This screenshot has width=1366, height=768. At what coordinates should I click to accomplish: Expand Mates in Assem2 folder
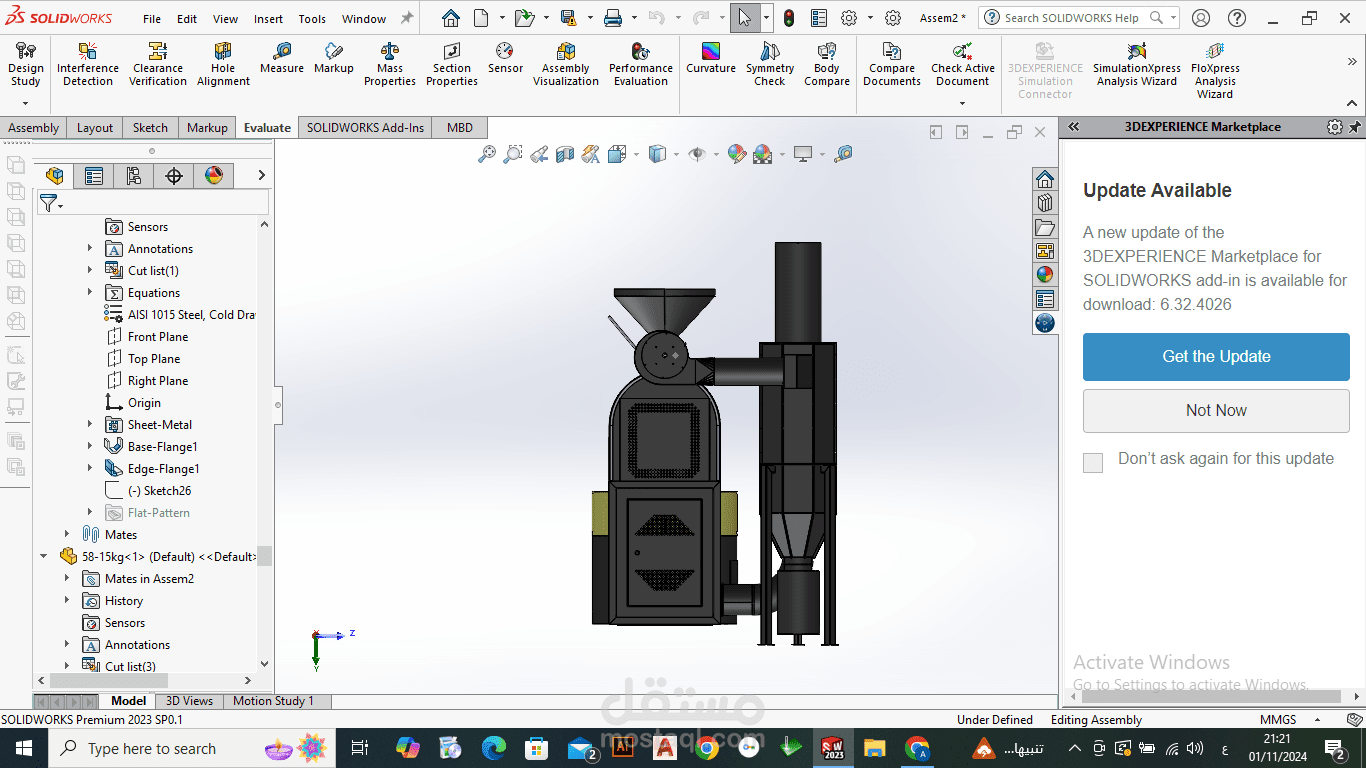pyautogui.click(x=68, y=578)
